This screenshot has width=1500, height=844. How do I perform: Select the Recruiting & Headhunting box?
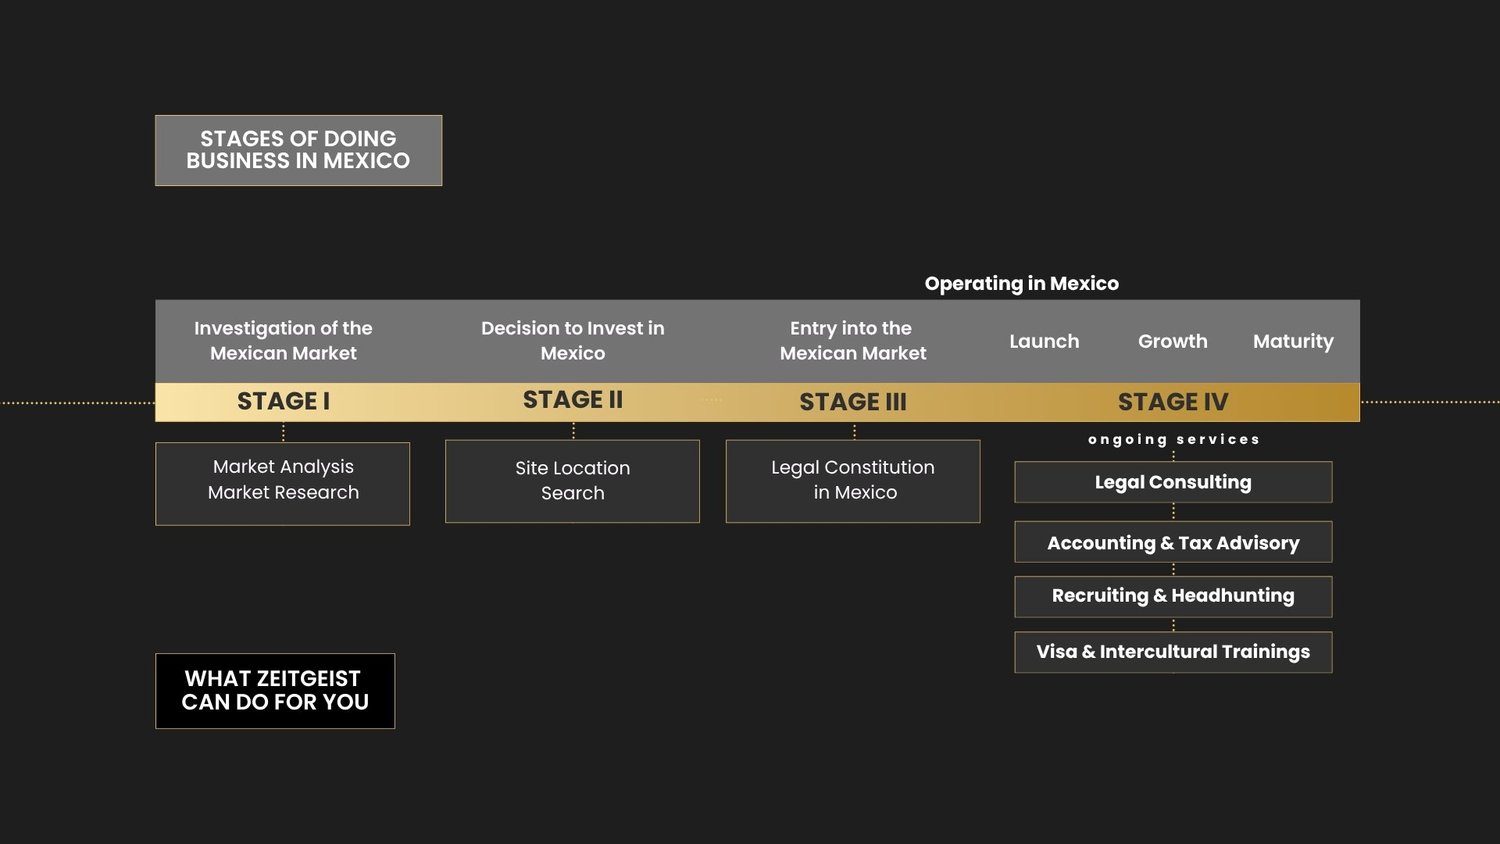click(x=1173, y=596)
